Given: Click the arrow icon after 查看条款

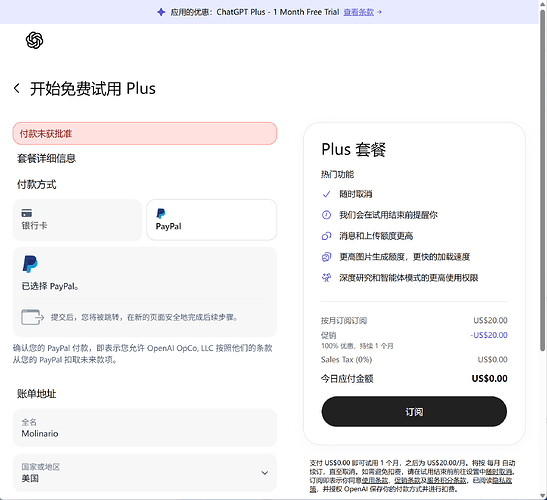Looking at the screenshot, I should click(379, 12).
